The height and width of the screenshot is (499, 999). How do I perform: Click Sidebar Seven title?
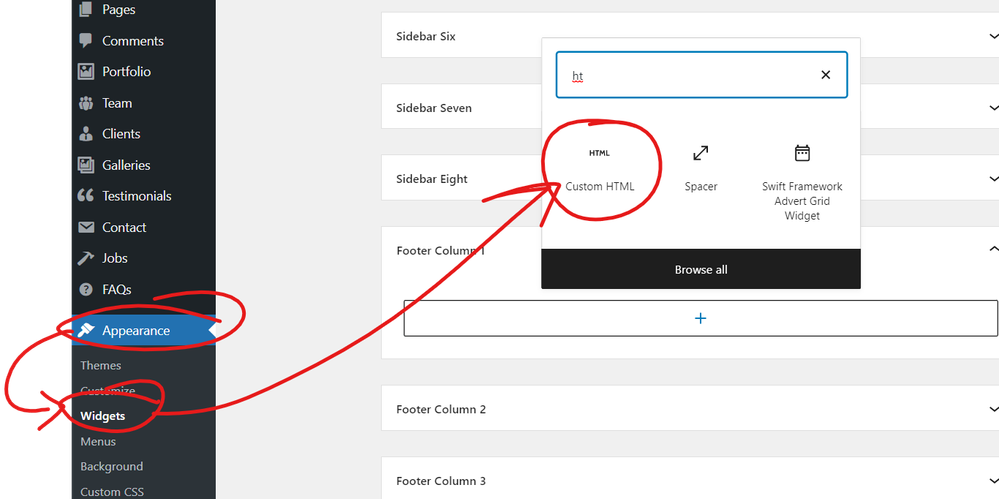(x=434, y=108)
